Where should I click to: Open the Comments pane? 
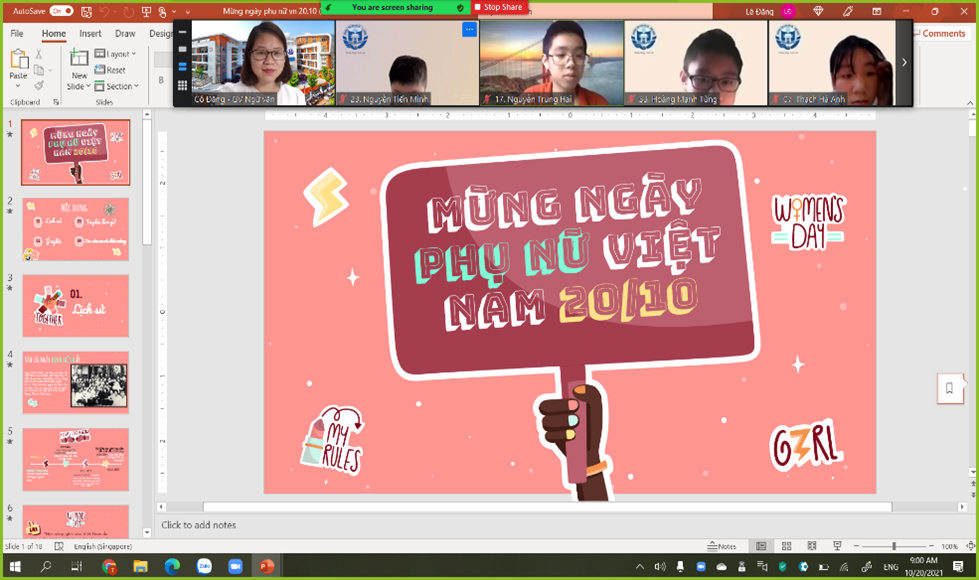(x=939, y=33)
